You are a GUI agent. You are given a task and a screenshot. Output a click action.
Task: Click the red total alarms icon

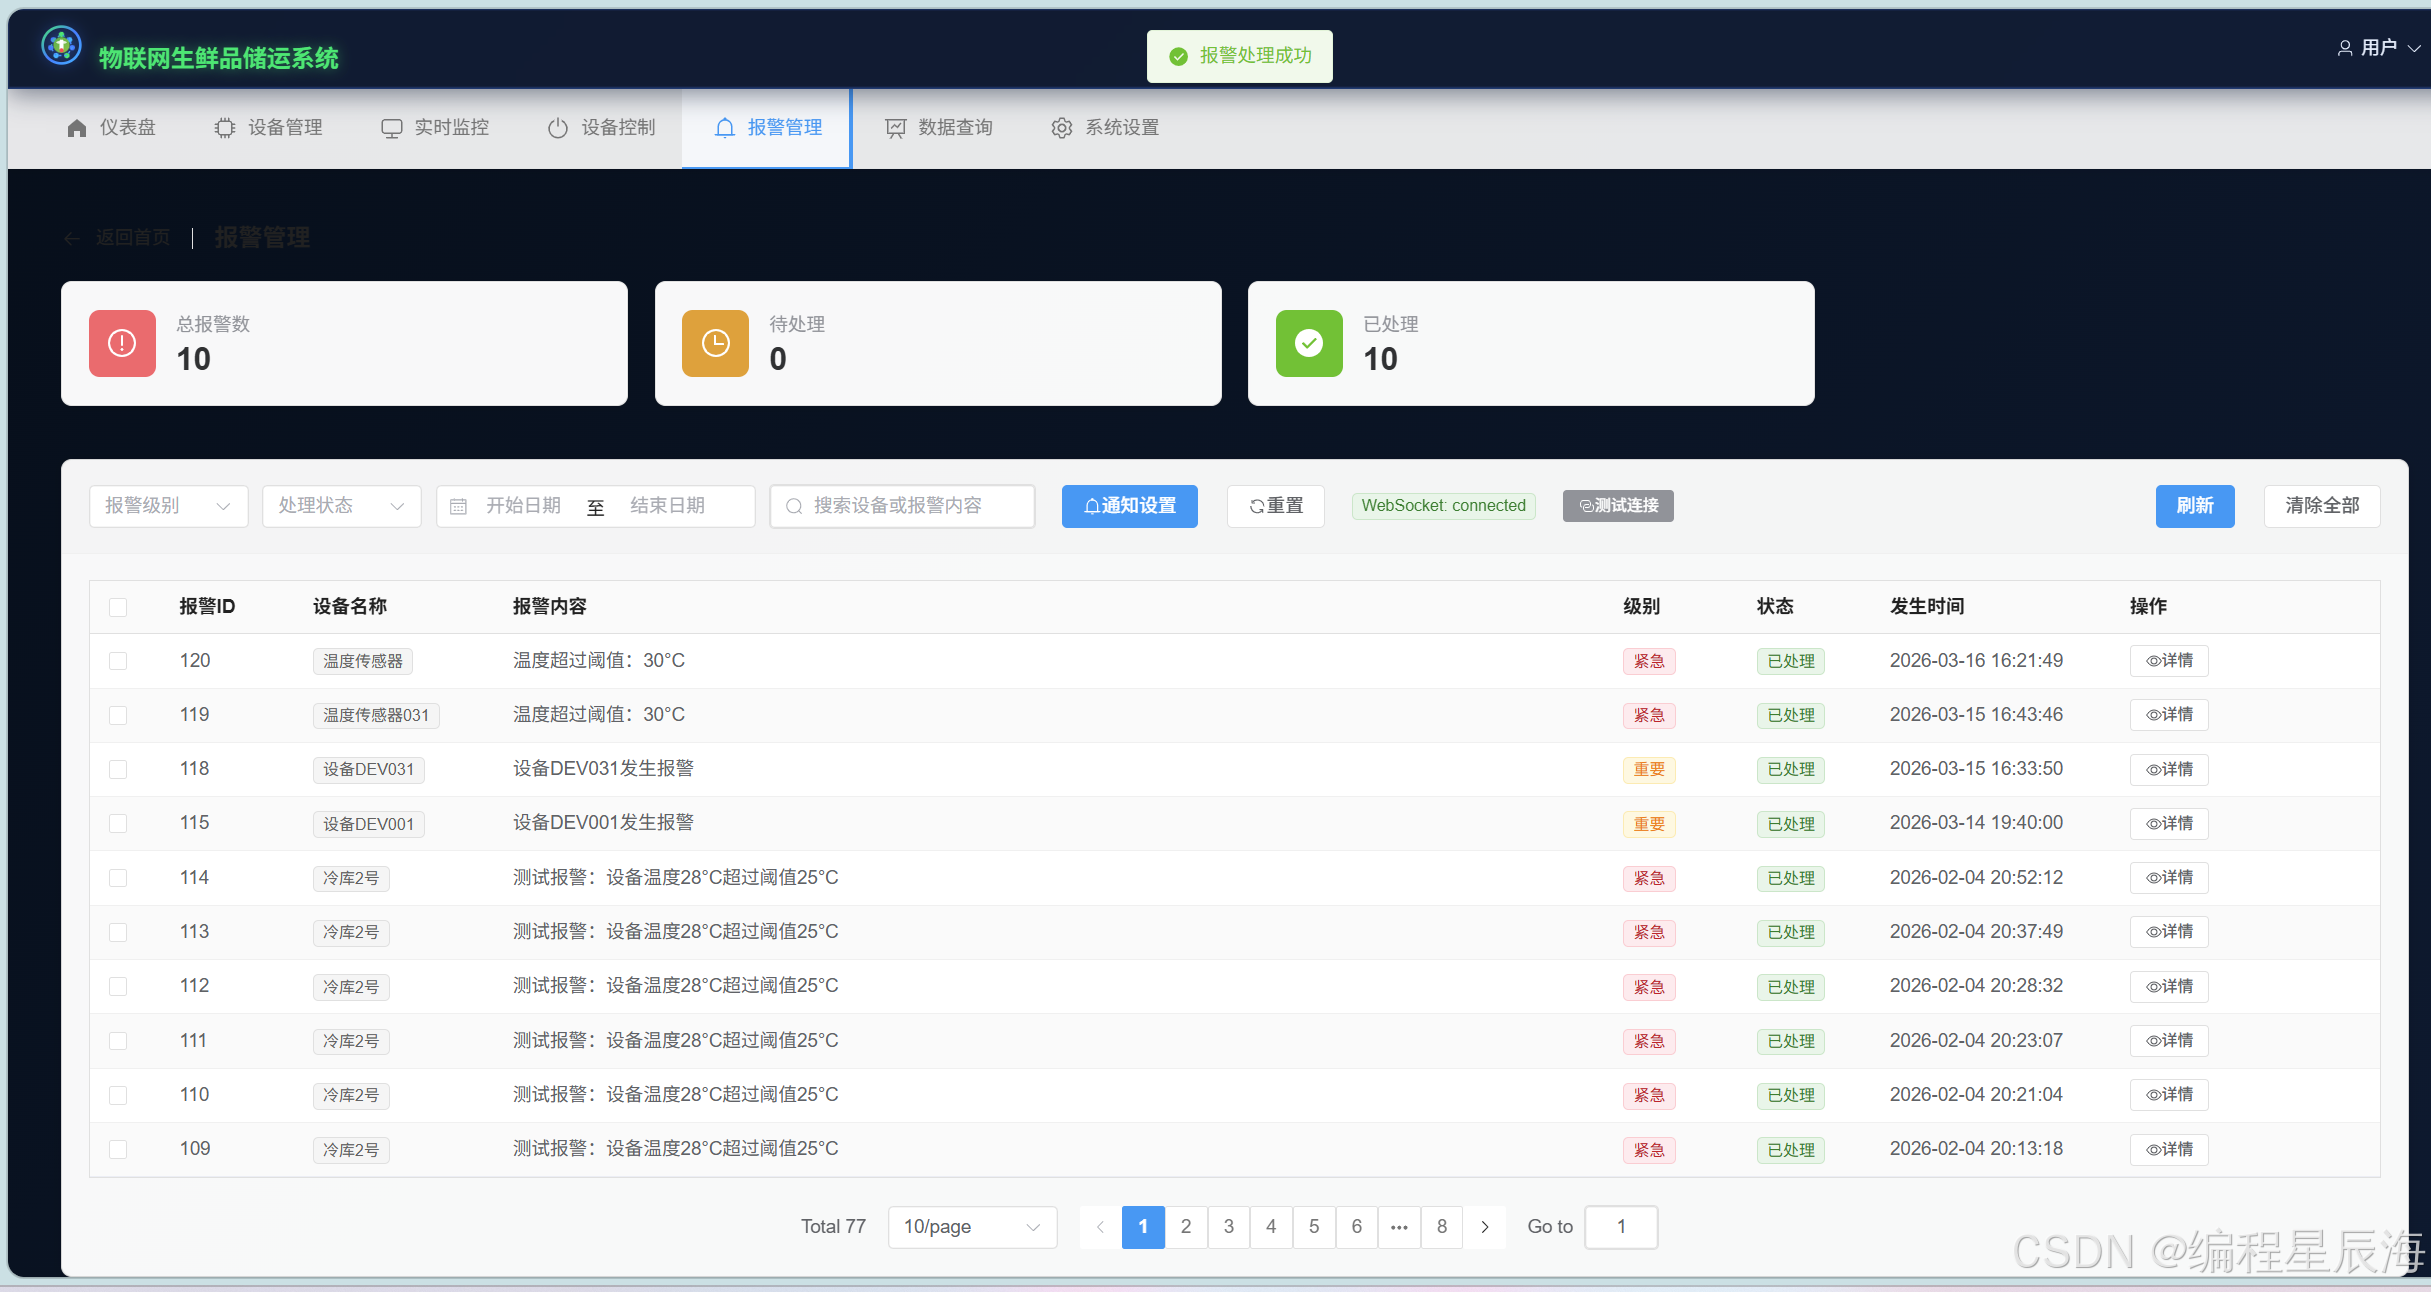coord(122,343)
